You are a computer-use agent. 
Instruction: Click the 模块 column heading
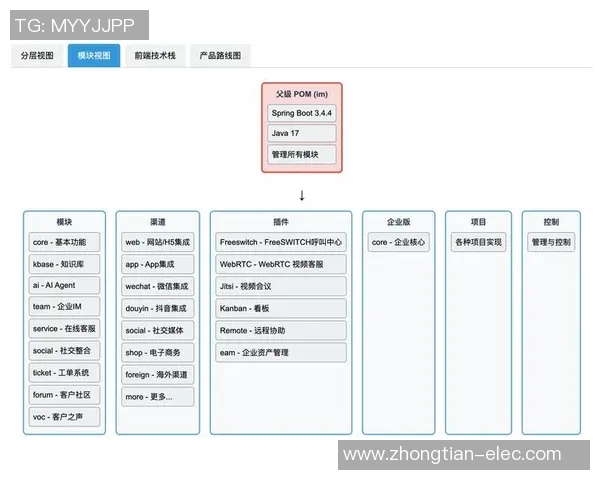coord(64,222)
